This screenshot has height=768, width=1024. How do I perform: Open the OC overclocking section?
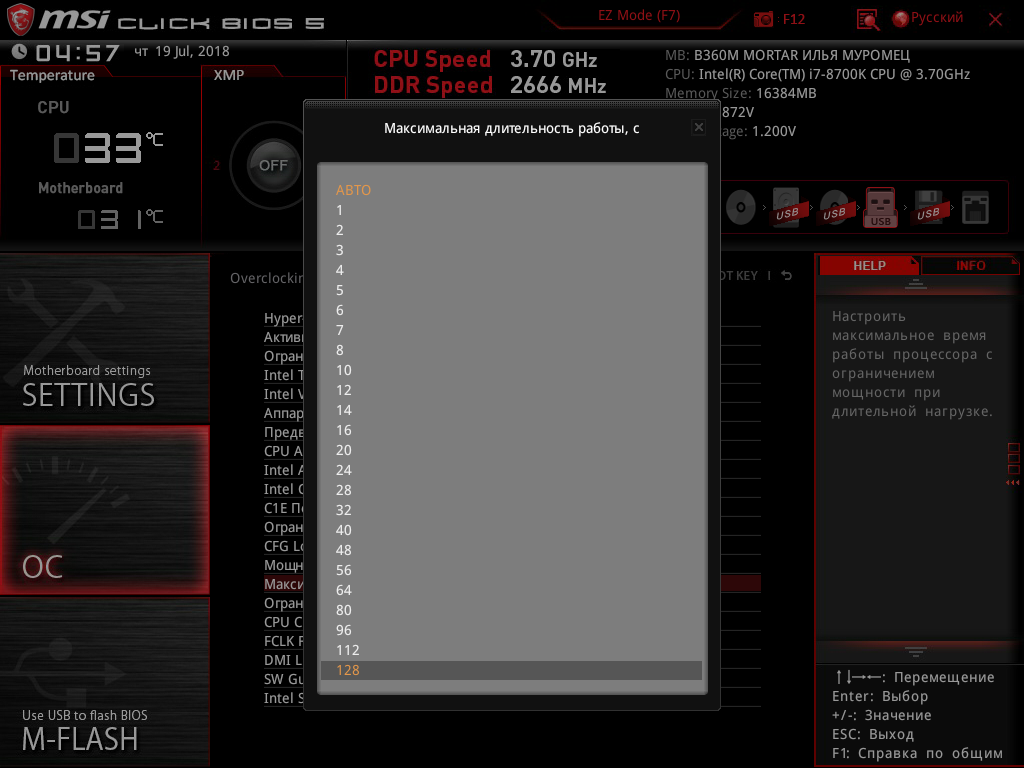104,510
